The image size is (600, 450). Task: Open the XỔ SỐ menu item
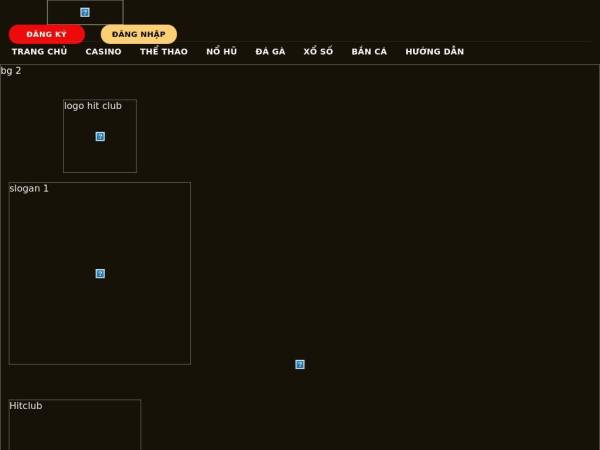[x=318, y=51]
